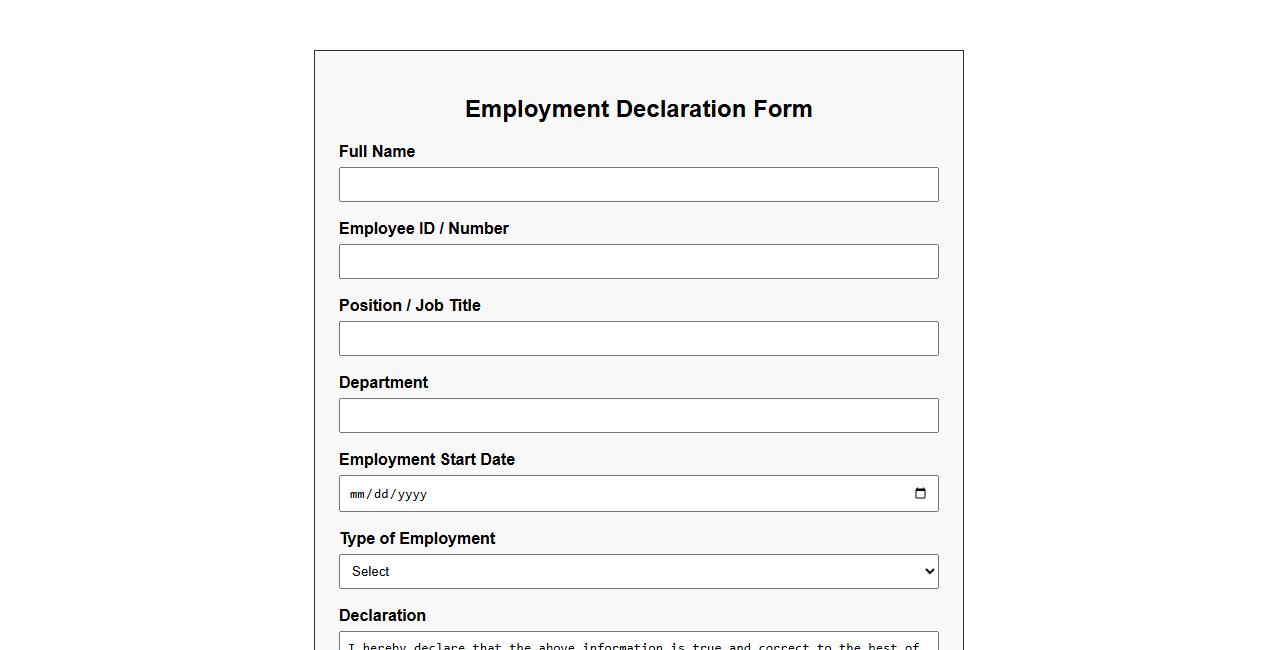Click the Position / Job Title label

tap(410, 305)
